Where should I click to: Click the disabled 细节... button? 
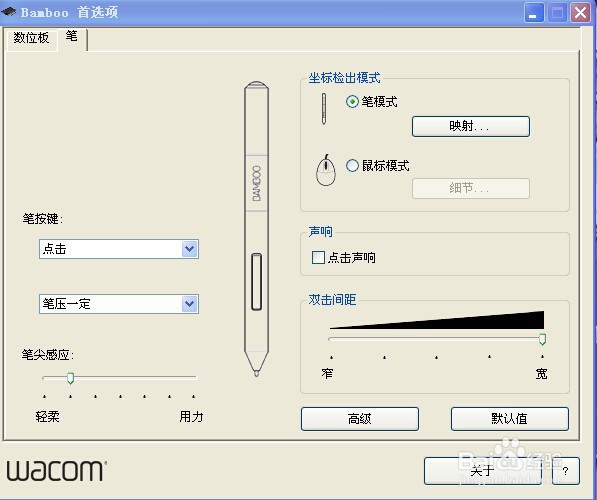pyautogui.click(x=471, y=188)
